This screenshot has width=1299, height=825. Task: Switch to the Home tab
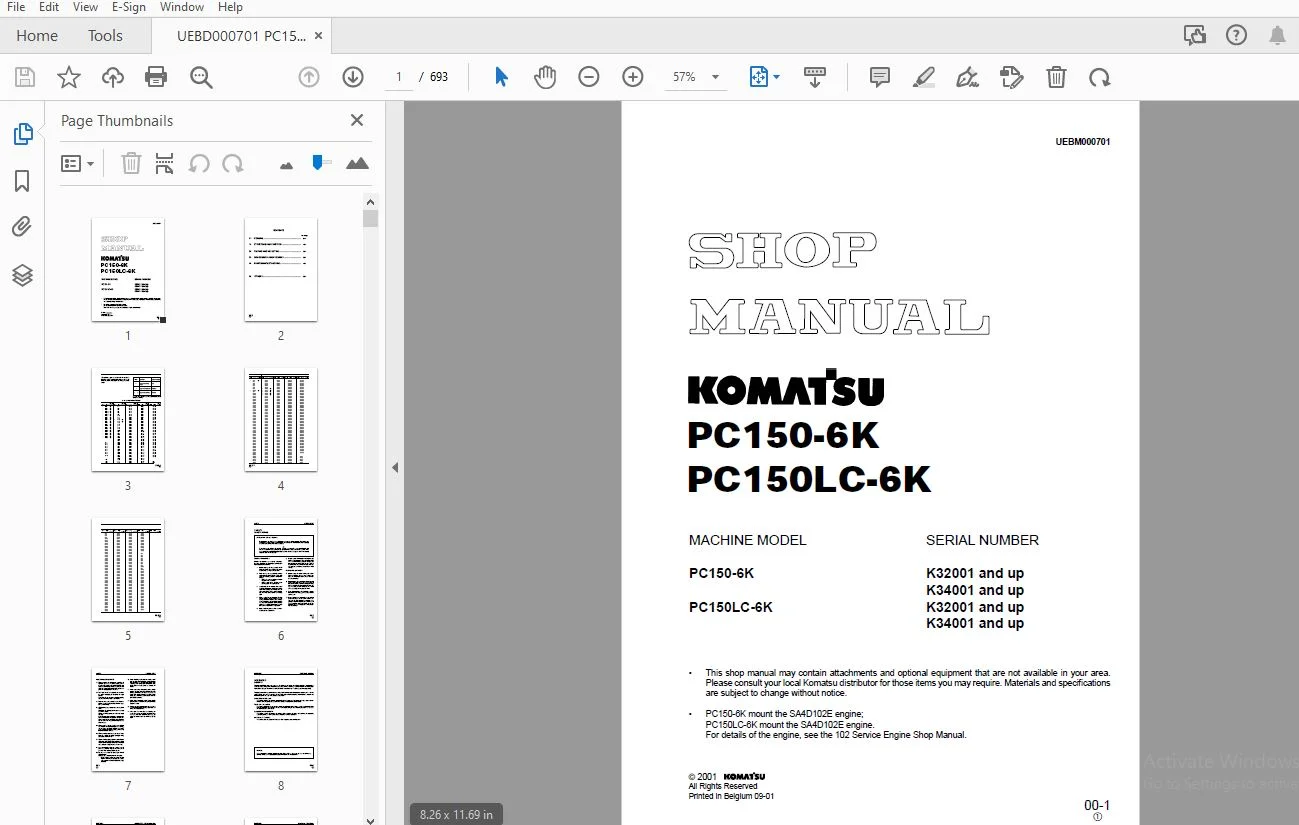[x=37, y=35]
